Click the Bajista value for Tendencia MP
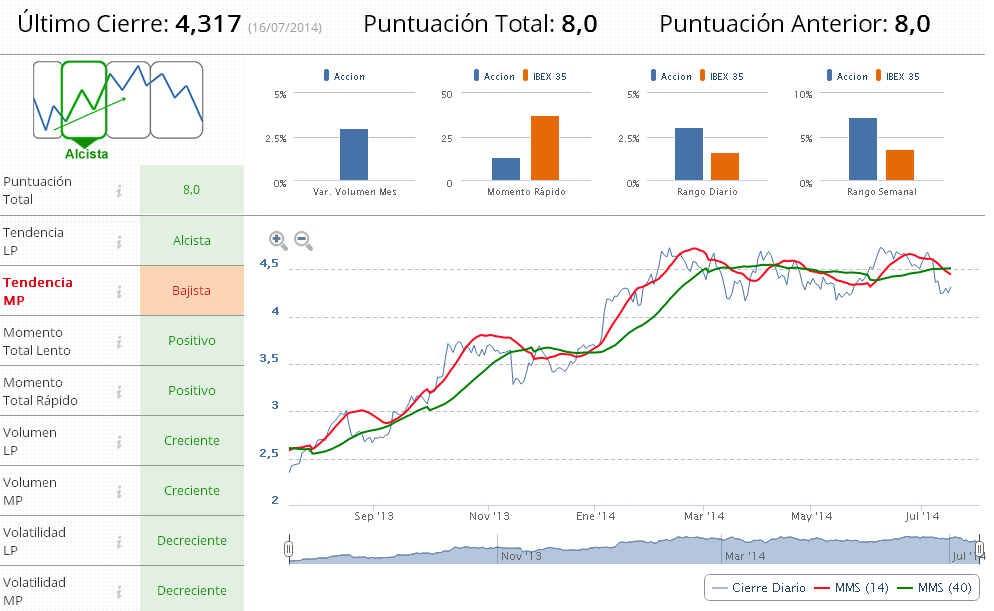This screenshot has height=611, width=994. coord(191,291)
